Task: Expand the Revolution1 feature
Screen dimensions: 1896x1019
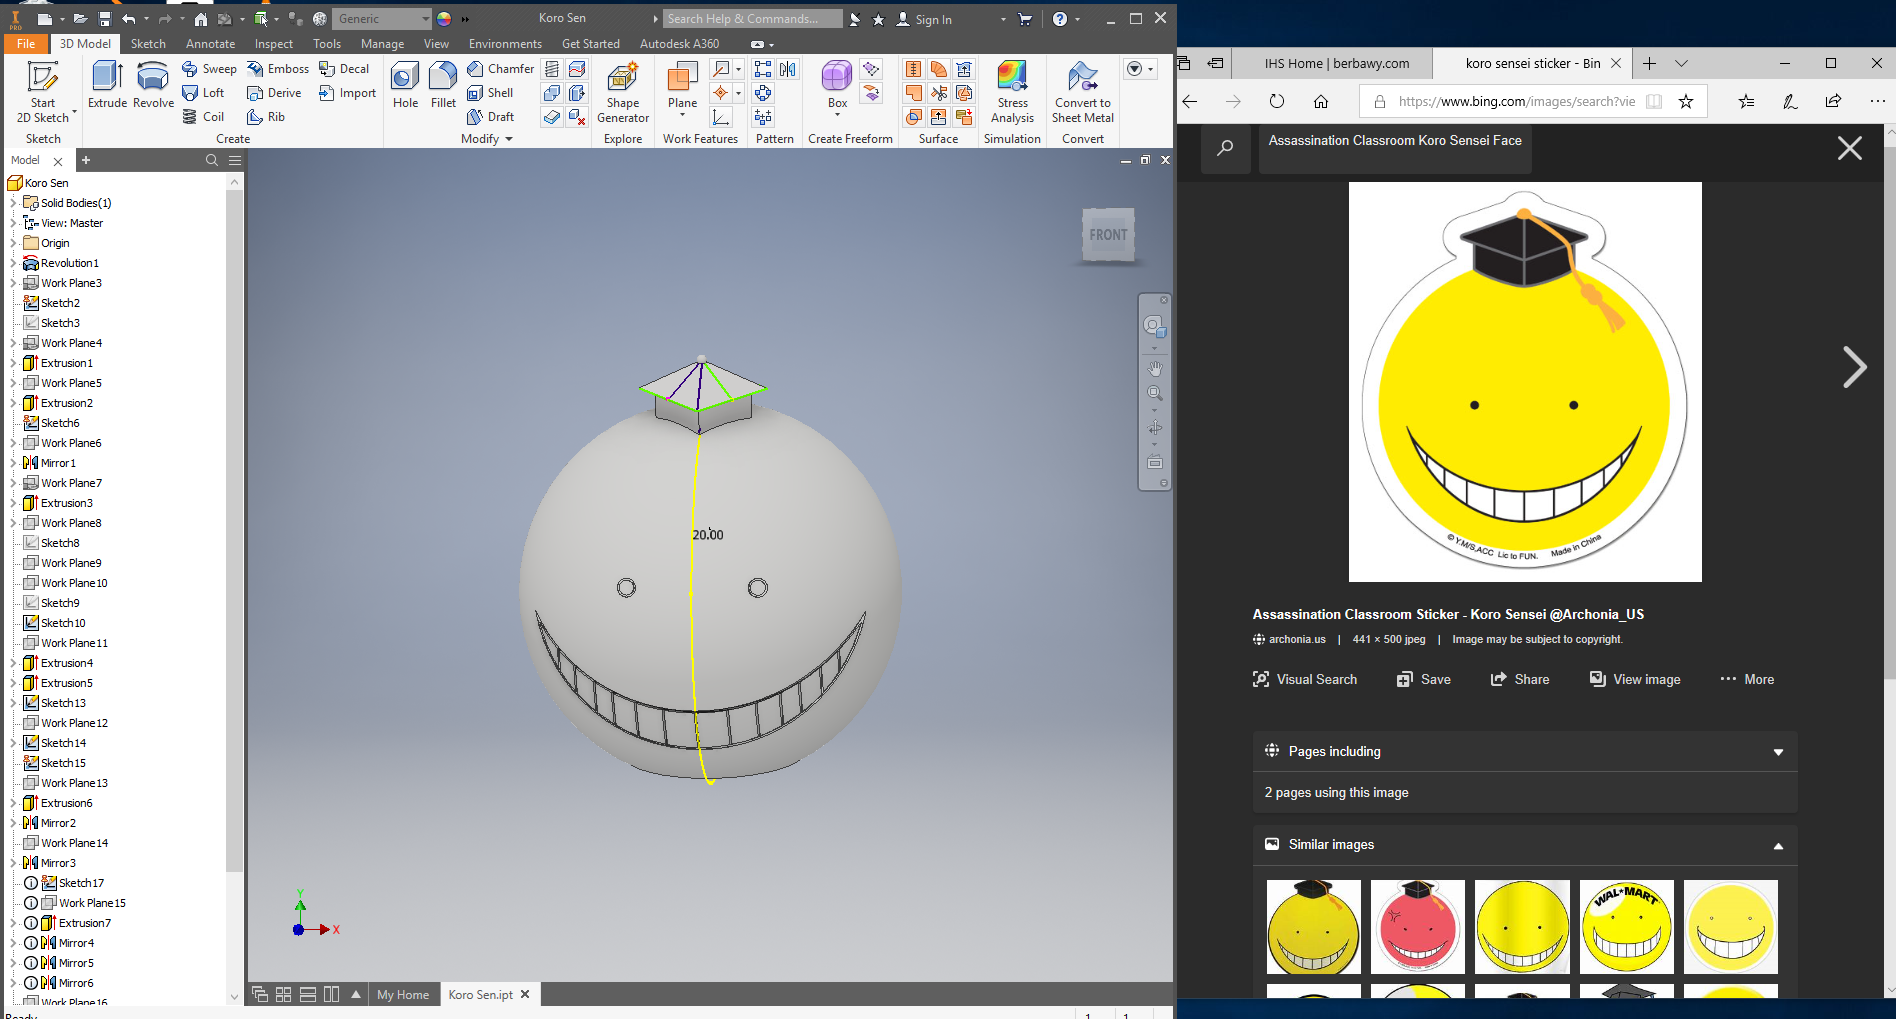Action: (x=14, y=263)
